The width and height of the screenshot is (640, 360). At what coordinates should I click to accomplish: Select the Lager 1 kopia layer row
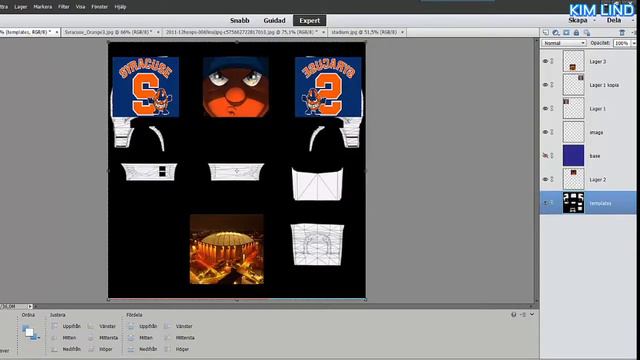pos(588,84)
